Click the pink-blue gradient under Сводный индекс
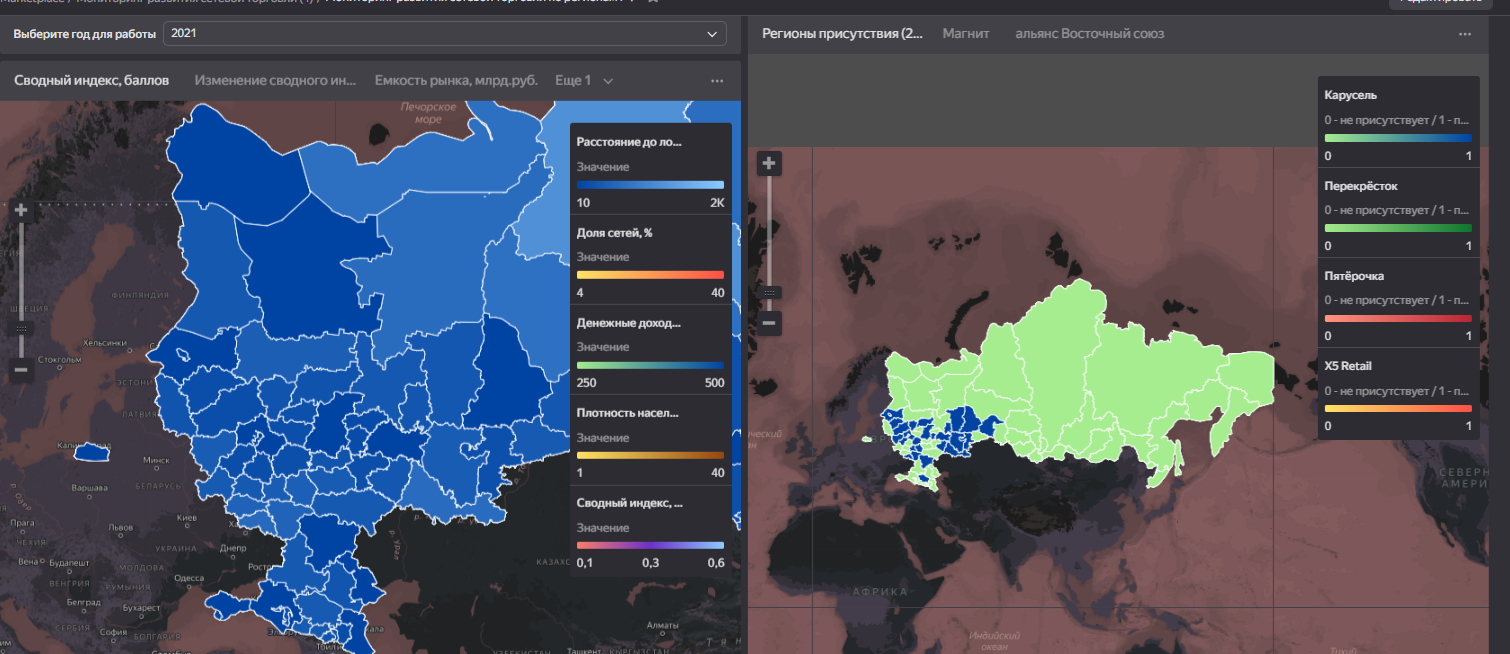Viewport: 1510px width, 654px height. 650,545
